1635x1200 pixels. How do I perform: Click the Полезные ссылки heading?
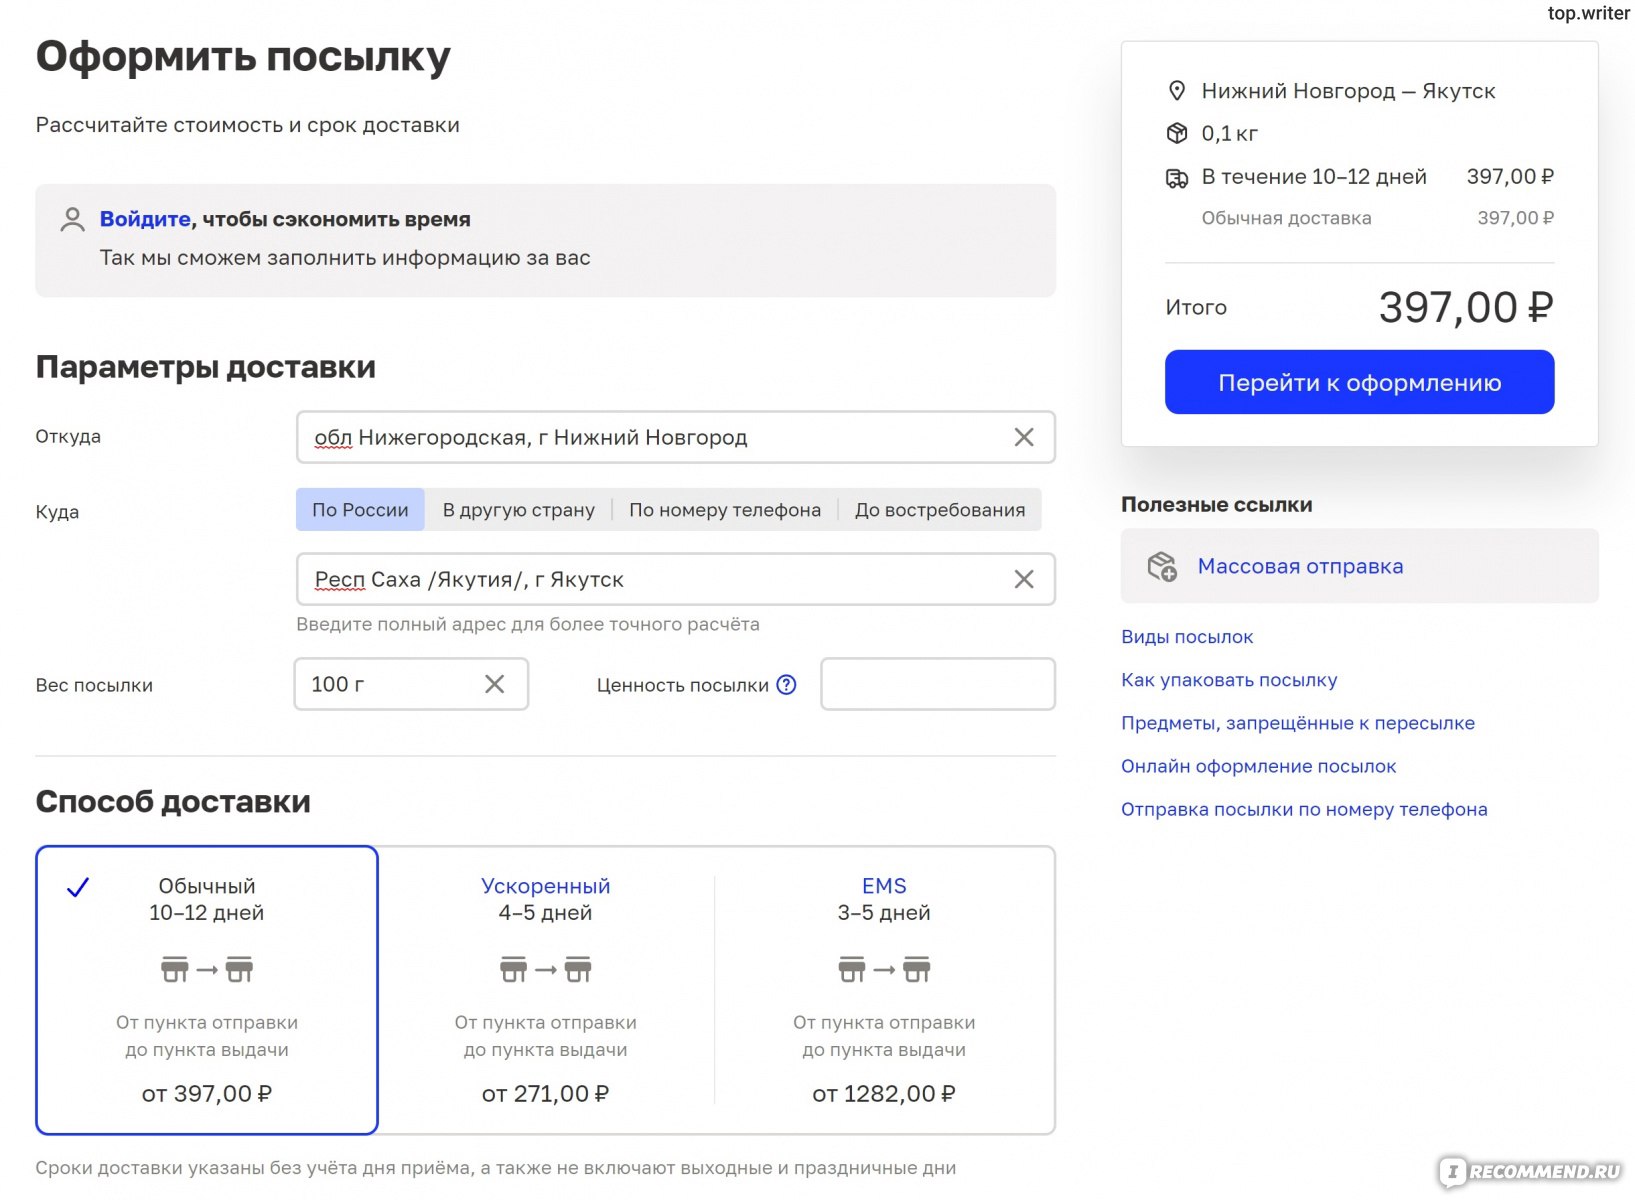[x=1216, y=504]
